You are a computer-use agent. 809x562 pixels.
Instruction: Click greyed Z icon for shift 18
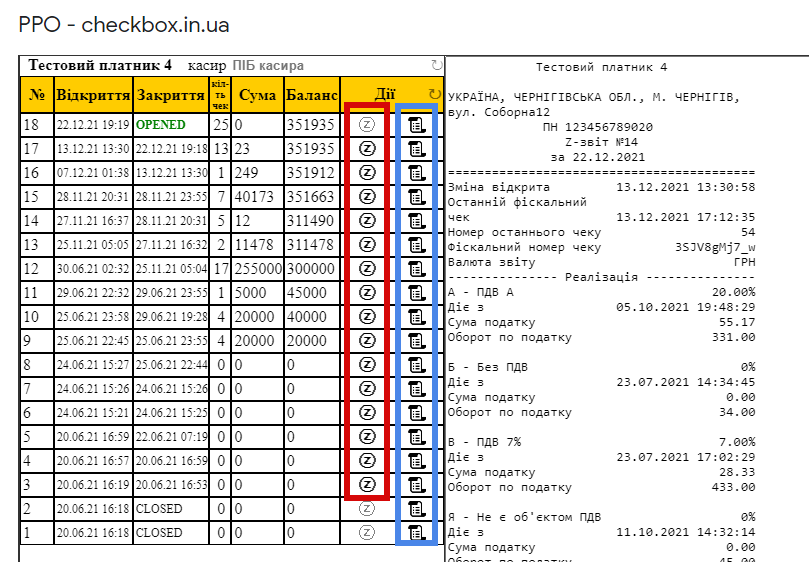pos(367,125)
